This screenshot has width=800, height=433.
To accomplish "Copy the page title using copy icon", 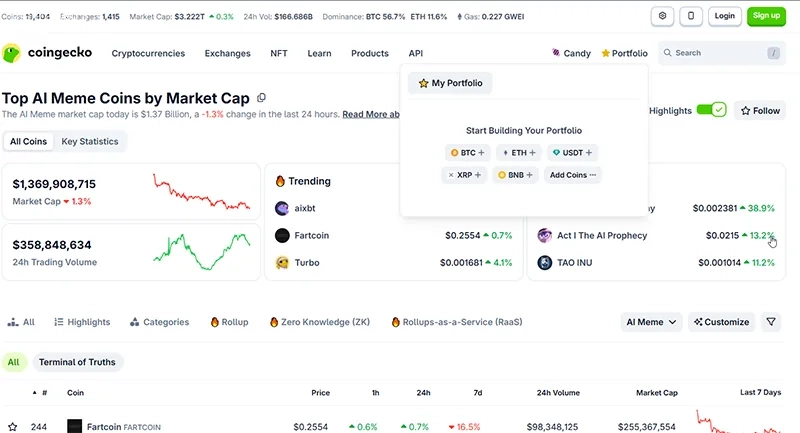I will [x=261, y=98].
